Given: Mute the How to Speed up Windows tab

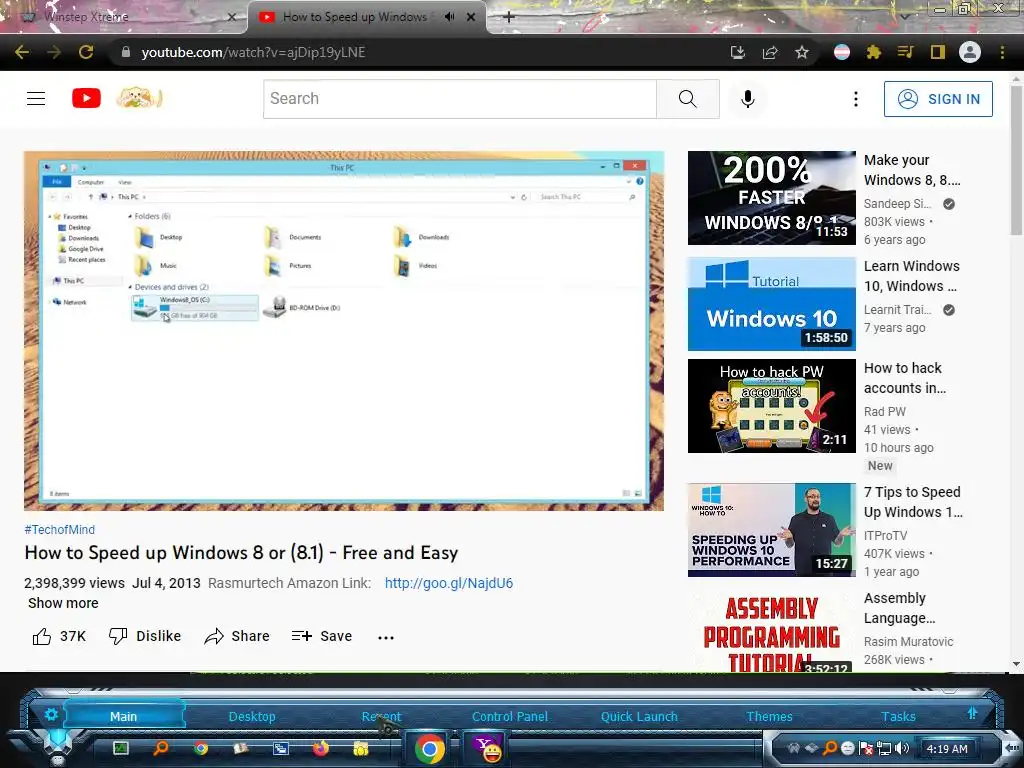Looking at the screenshot, I should tap(449, 17).
